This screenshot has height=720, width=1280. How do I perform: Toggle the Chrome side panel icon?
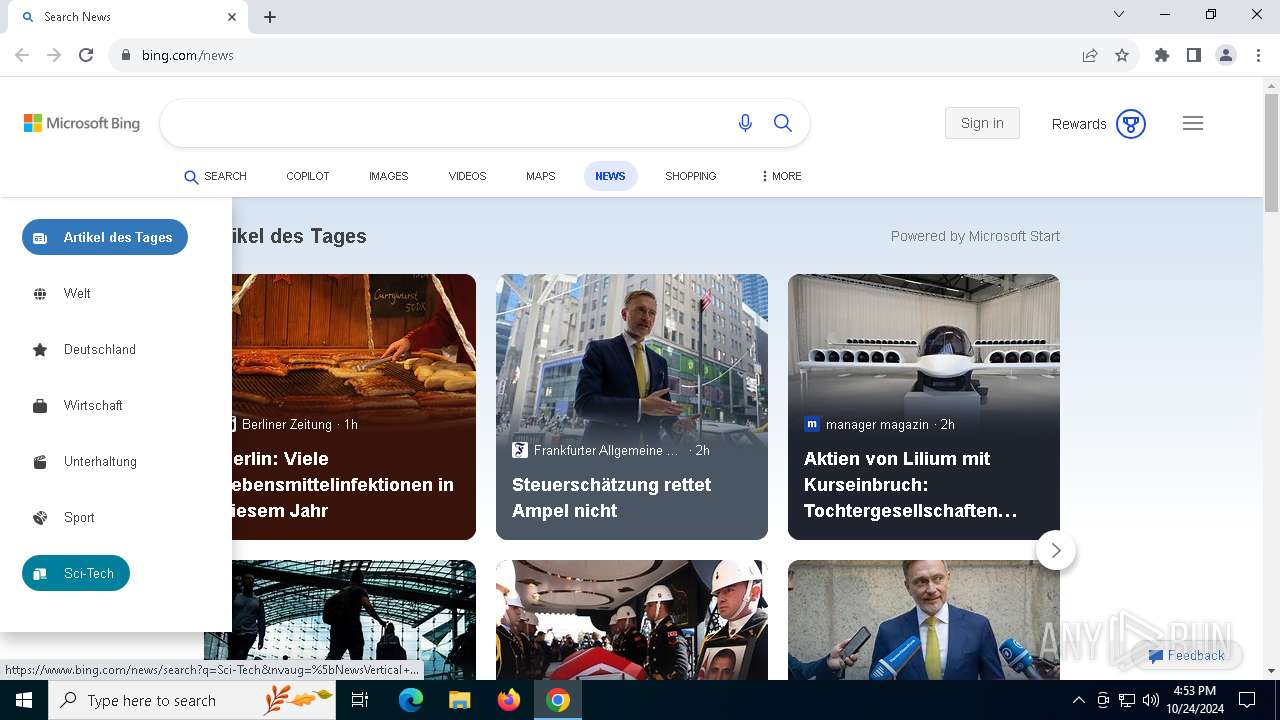coord(1194,55)
